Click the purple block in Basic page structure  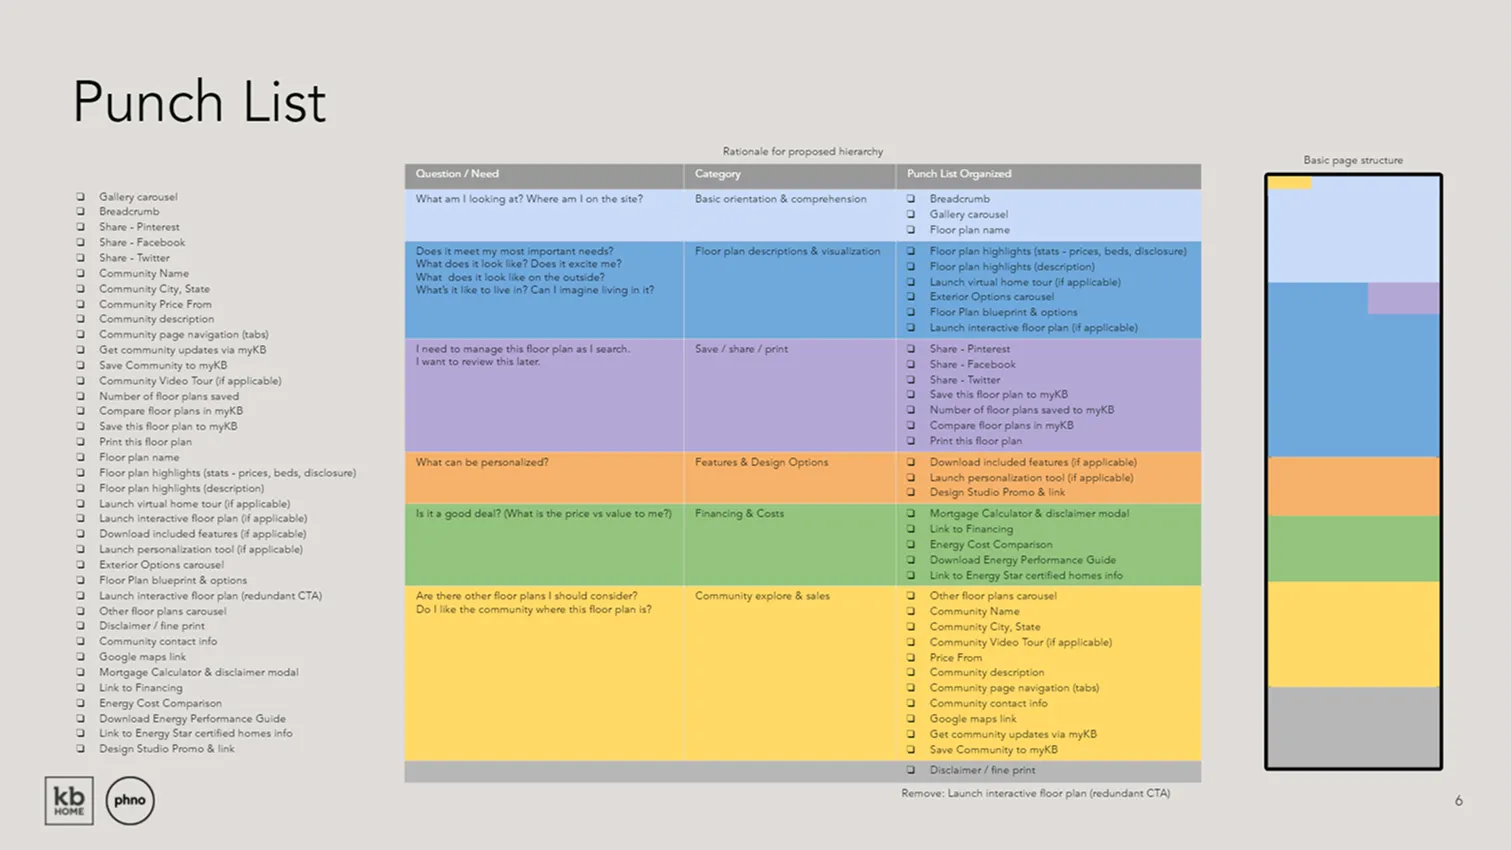click(x=1405, y=298)
